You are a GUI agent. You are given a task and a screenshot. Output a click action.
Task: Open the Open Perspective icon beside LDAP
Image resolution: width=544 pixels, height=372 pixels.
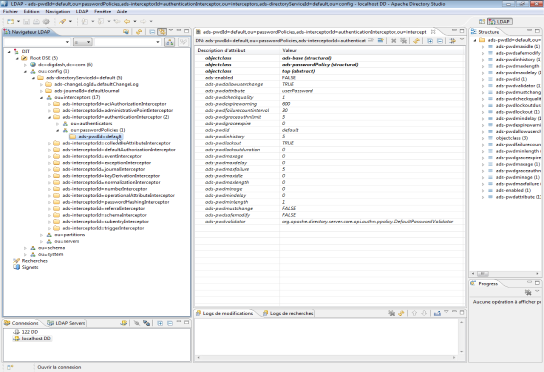[482, 22]
